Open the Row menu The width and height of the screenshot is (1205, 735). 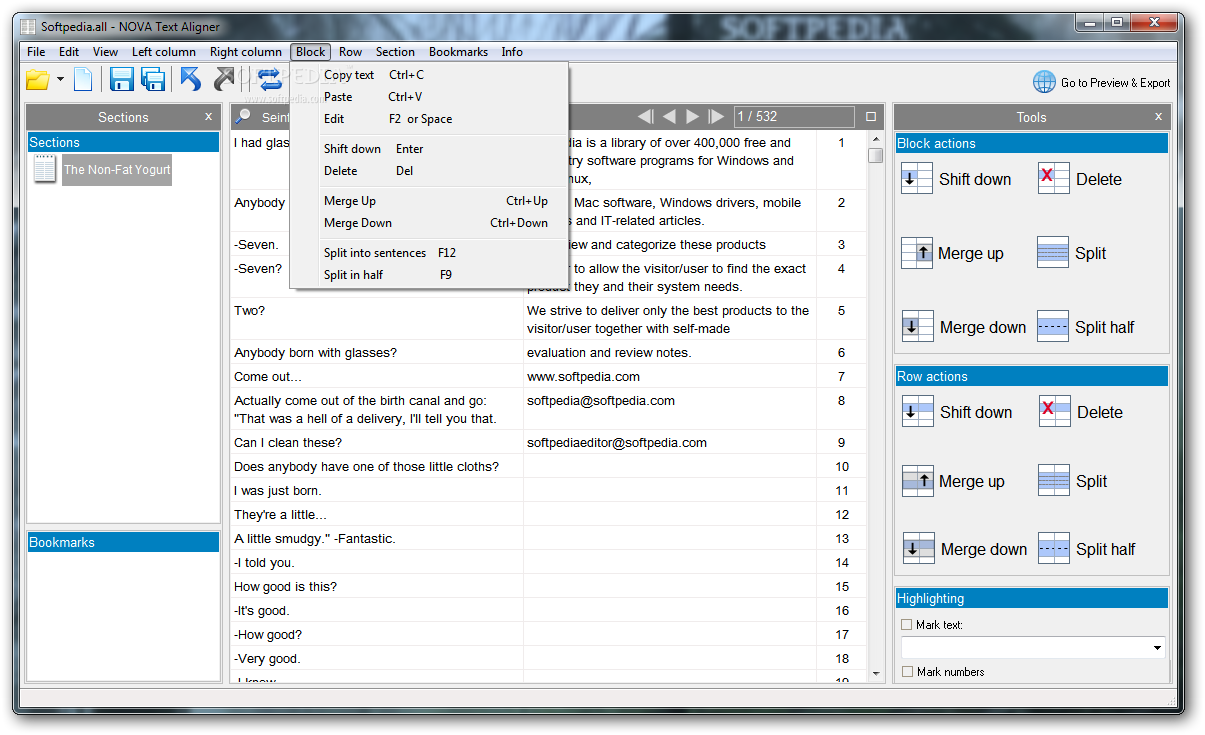click(350, 52)
